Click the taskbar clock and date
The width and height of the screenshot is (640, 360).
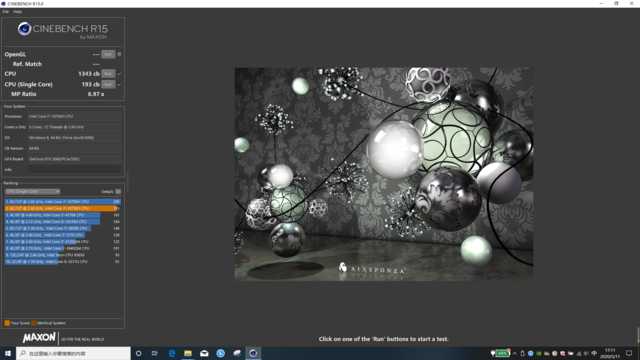(x=610, y=353)
